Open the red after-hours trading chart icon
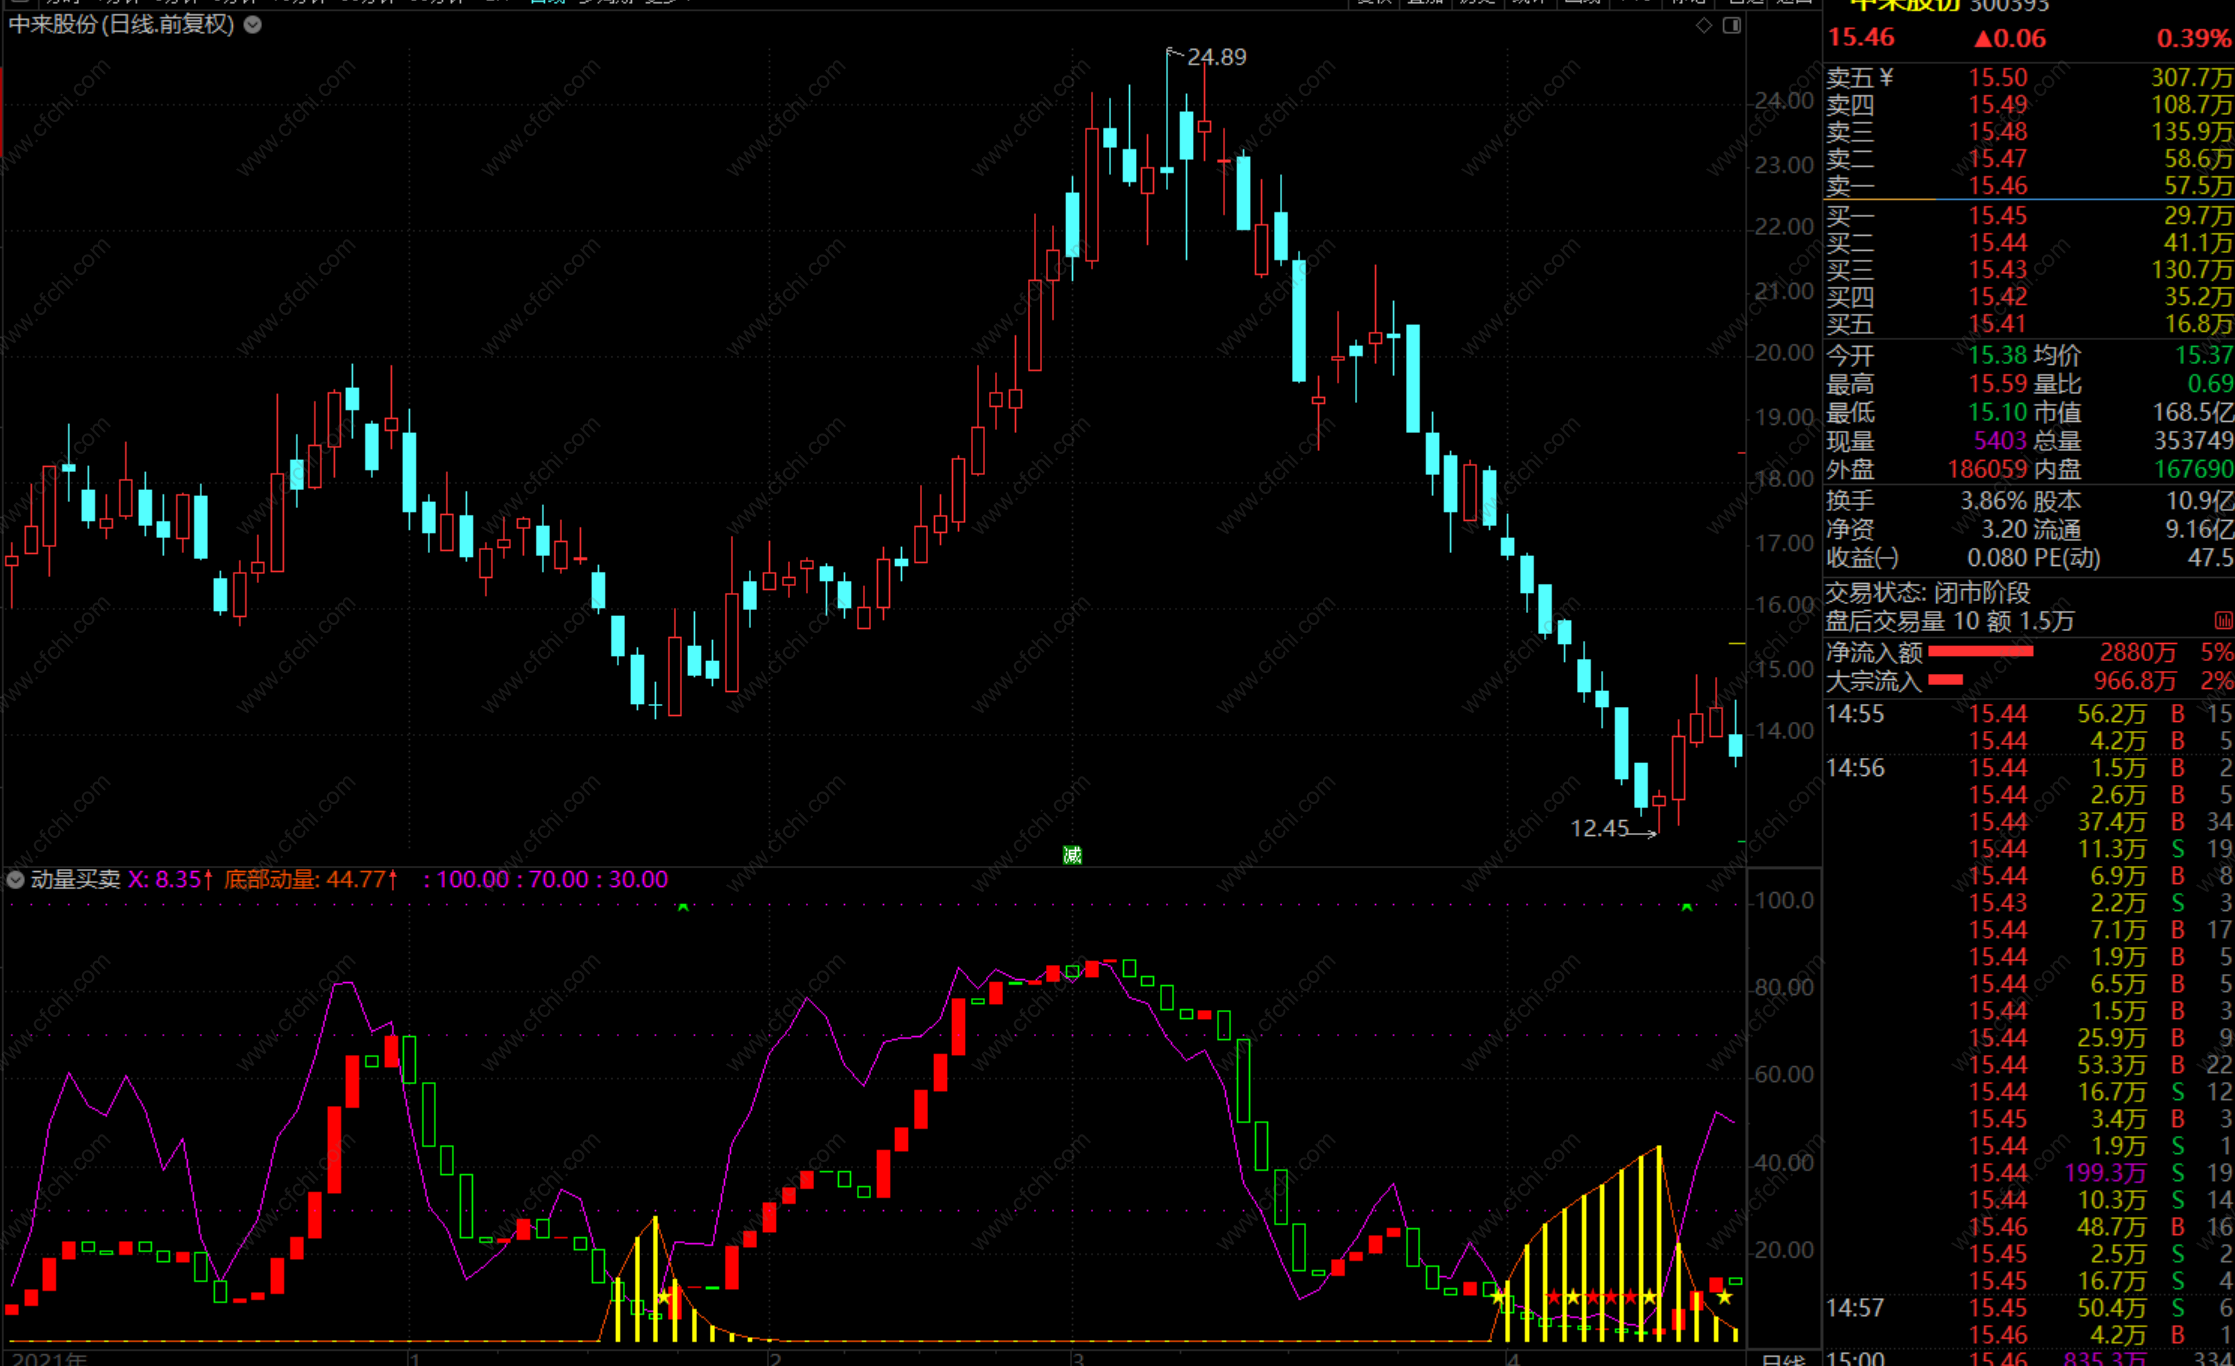Viewport: 2235px width, 1366px height. 2223,621
